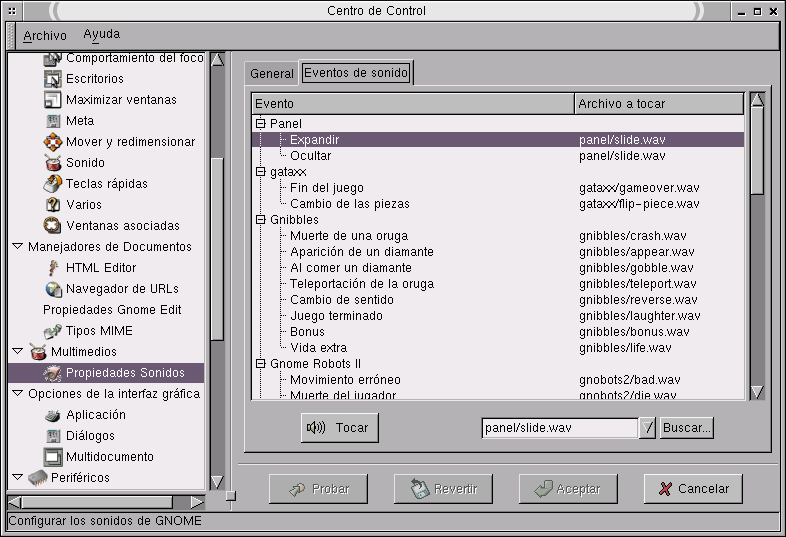Collapse the Multimedios tree section
Screen dimensions: 786x537
click(x=18, y=351)
